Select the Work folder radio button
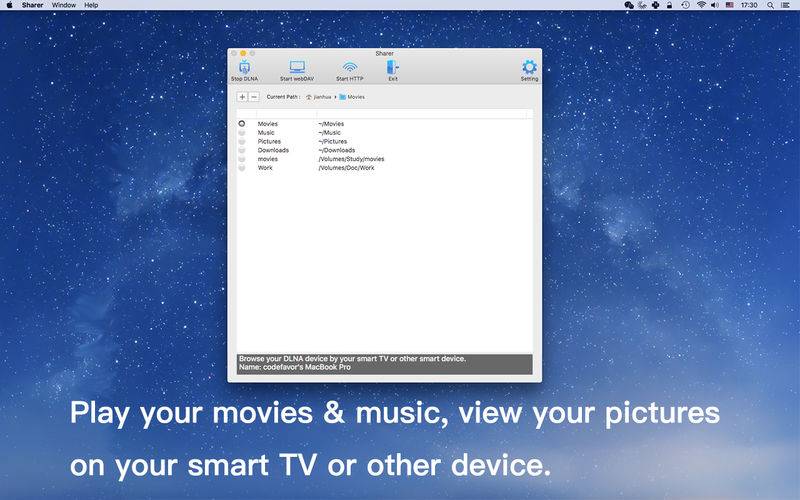The height and width of the screenshot is (500, 800). [x=242, y=168]
